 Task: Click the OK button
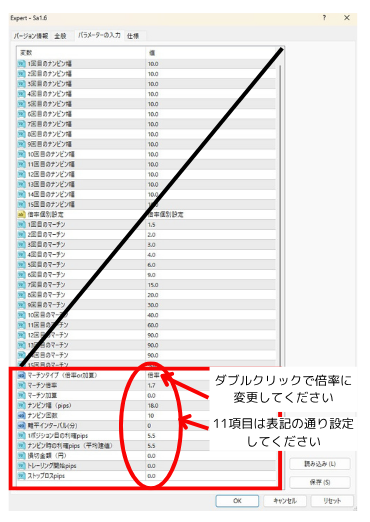[x=237, y=501]
